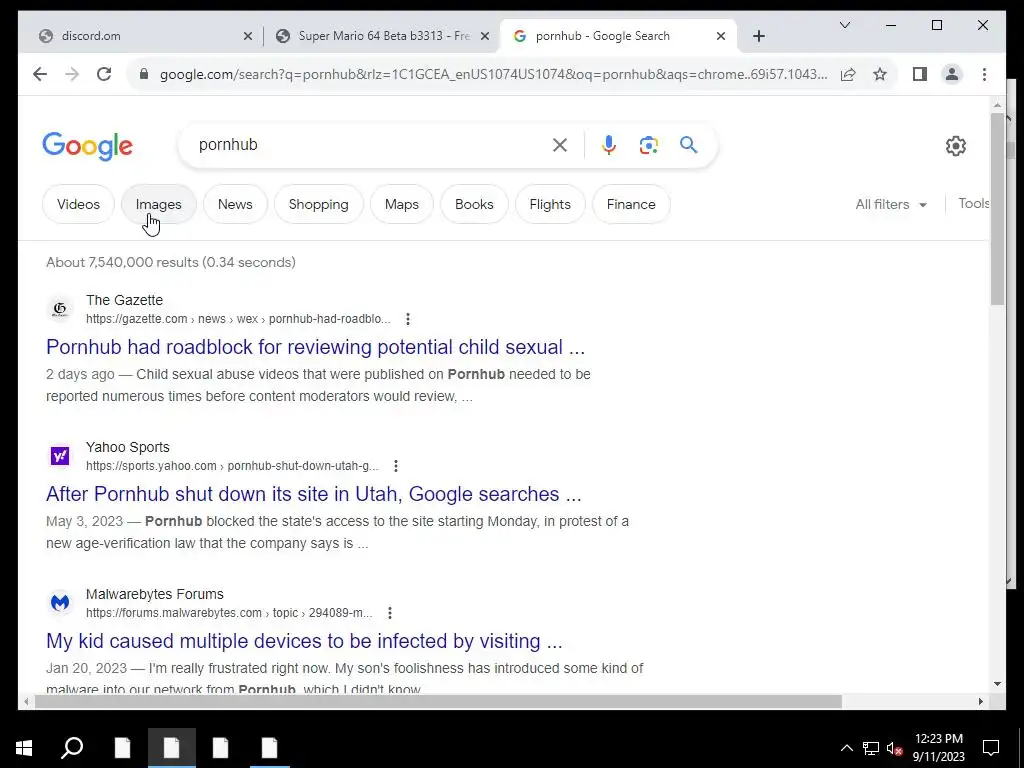Open the Chrome three-dot menu
The height and width of the screenshot is (768, 1024).
tap(984, 74)
